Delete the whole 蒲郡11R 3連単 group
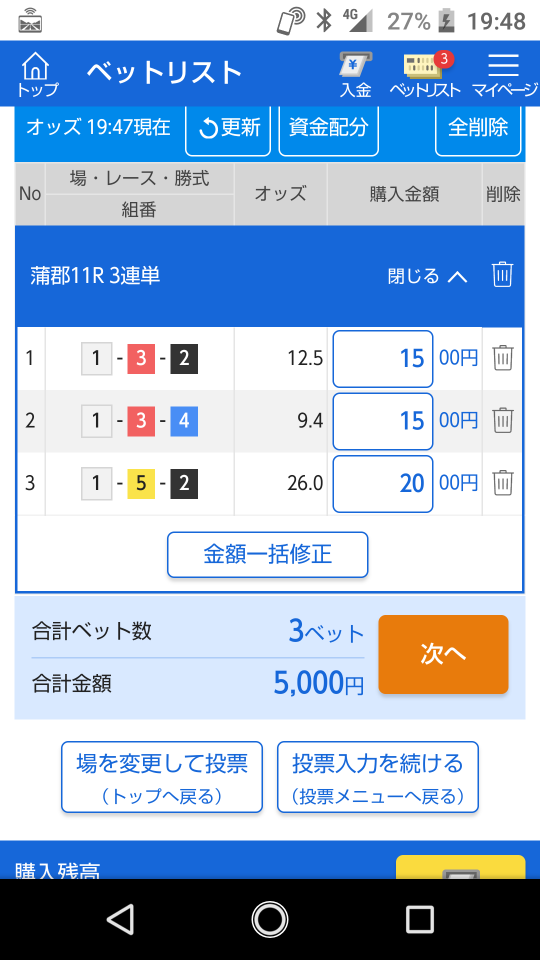This screenshot has height=960, width=540. [x=502, y=275]
